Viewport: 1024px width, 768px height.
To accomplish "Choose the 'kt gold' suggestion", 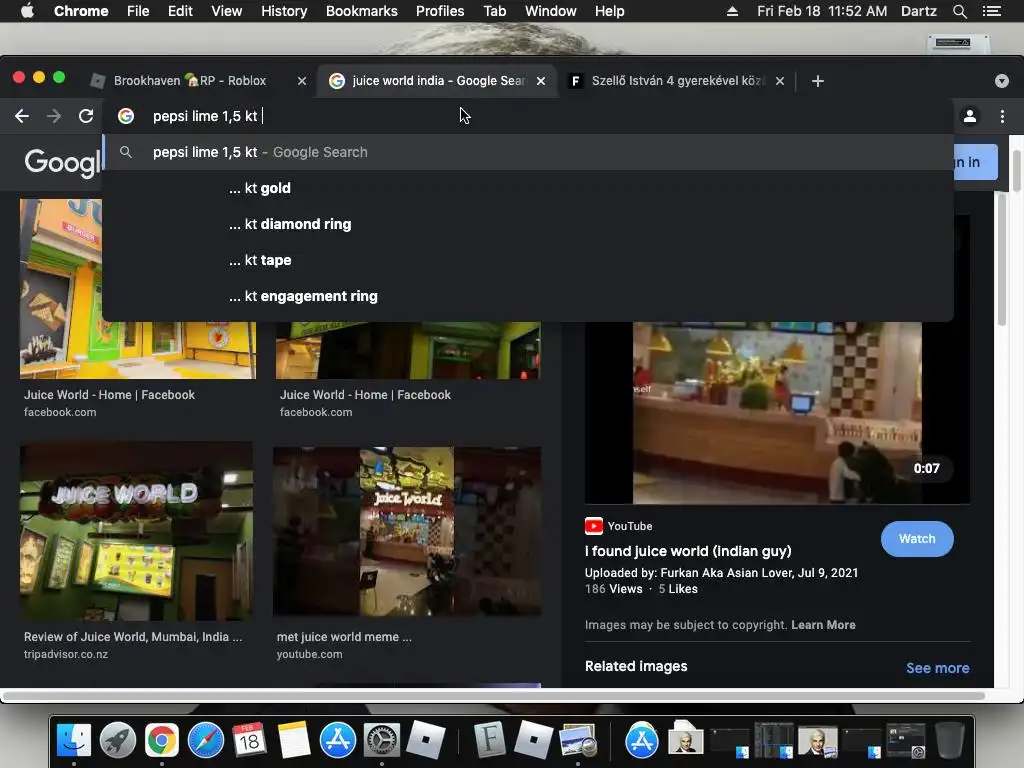I will pos(528,188).
